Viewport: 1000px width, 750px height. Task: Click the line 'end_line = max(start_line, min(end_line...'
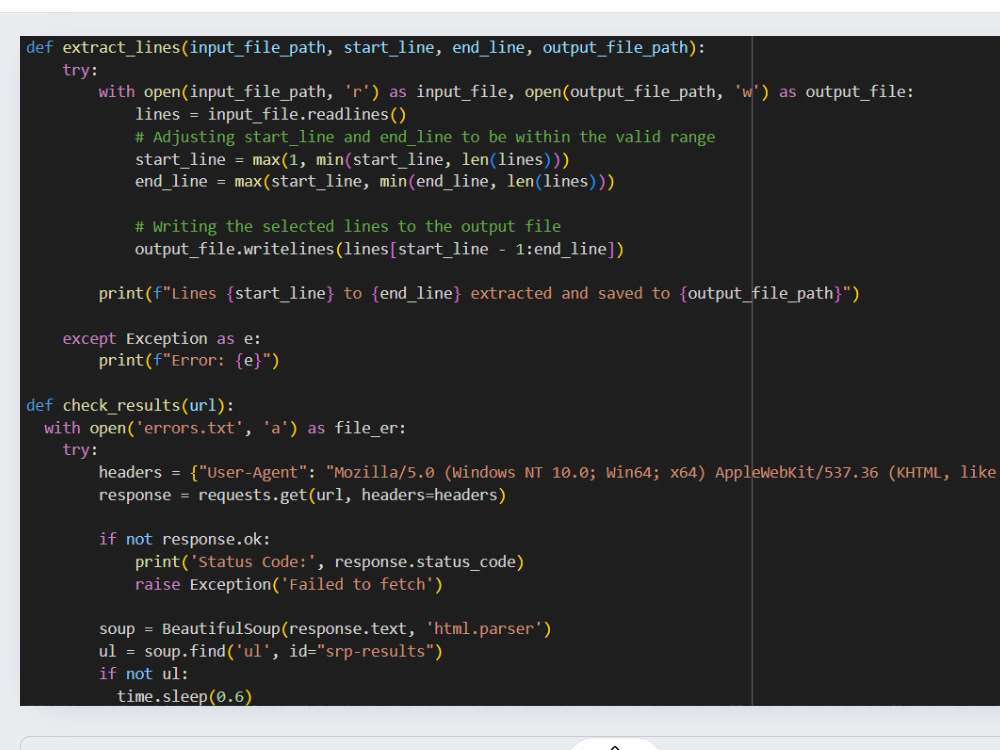tap(374, 182)
